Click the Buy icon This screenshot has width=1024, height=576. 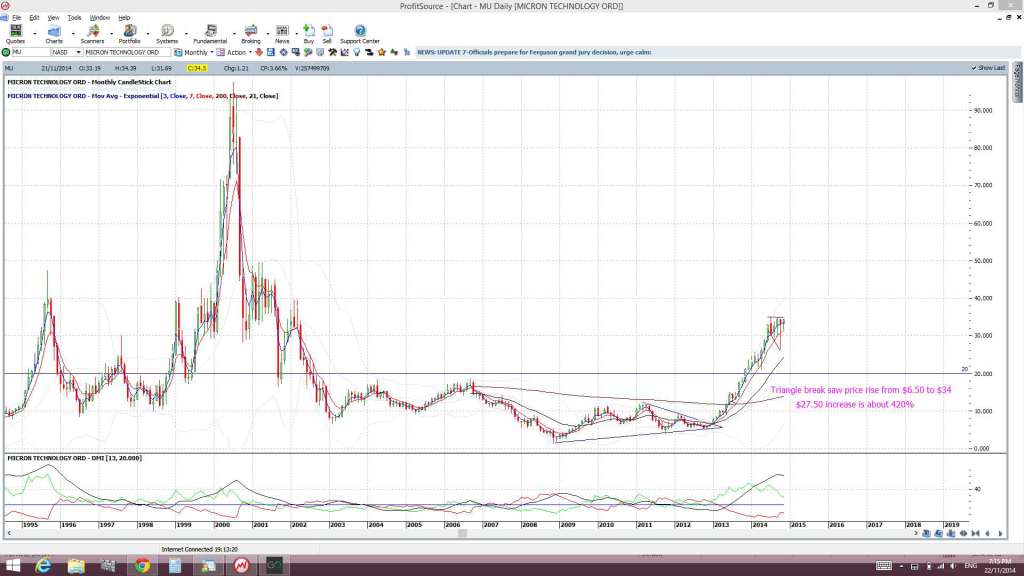(x=309, y=34)
